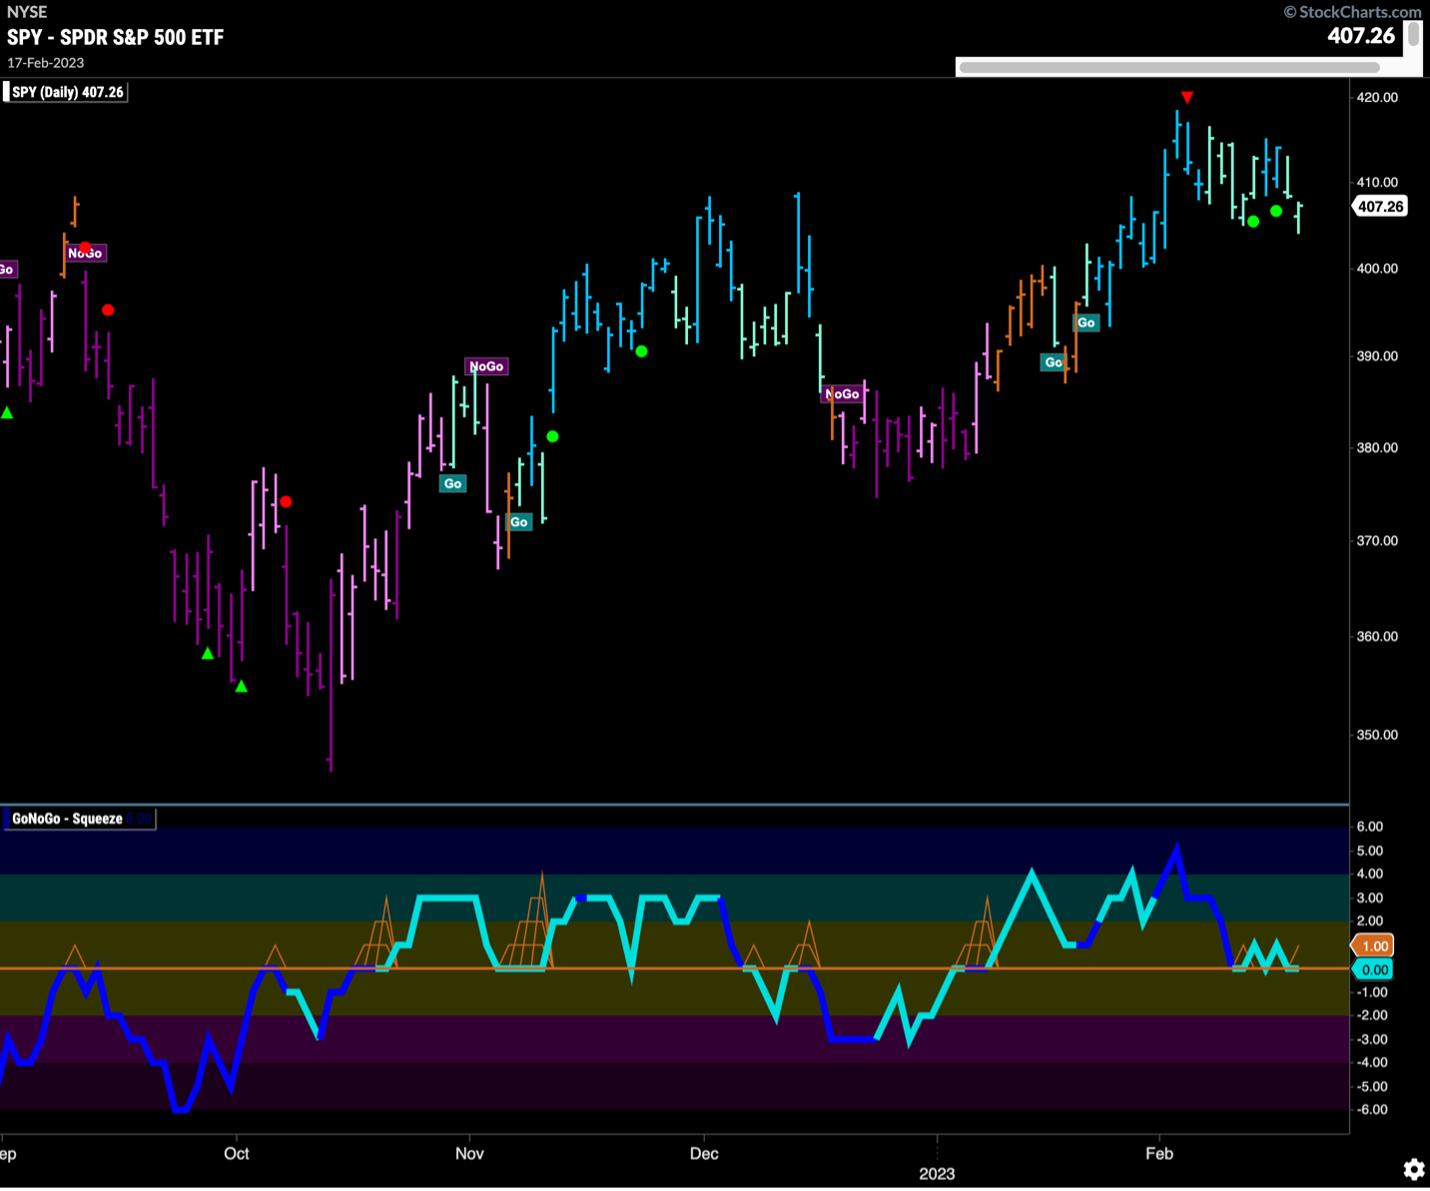Select the NoGo marker in mid-December
This screenshot has width=1430, height=1191.
pyautogui.click(x=842, y=394)
